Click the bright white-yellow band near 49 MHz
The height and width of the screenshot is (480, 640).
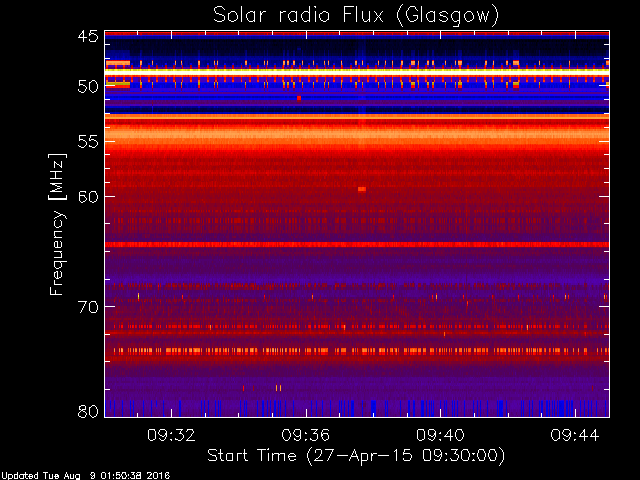click(x=357, y=72)
